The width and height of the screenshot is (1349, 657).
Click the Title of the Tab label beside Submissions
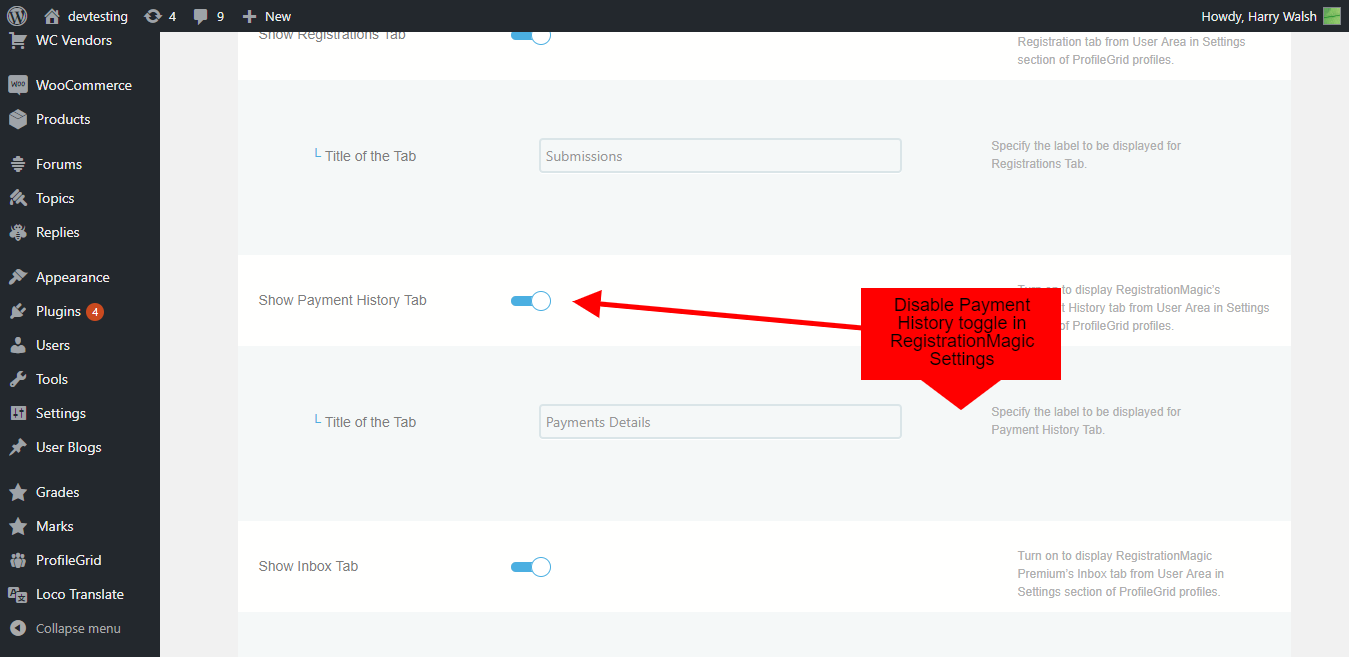tap(370, 156)
